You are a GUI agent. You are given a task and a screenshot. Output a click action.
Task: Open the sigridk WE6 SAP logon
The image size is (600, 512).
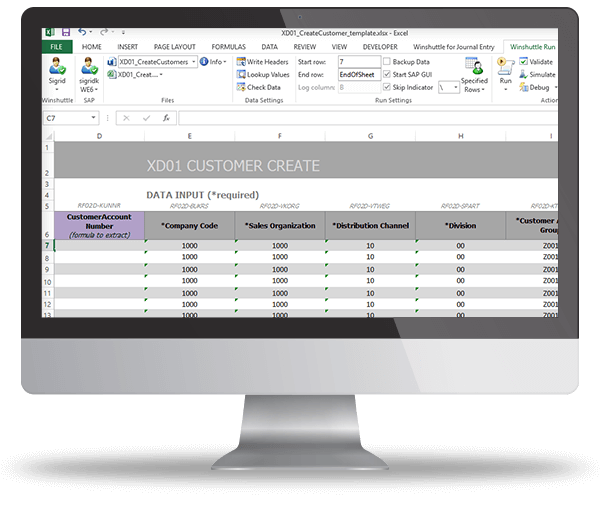[89, 74]
